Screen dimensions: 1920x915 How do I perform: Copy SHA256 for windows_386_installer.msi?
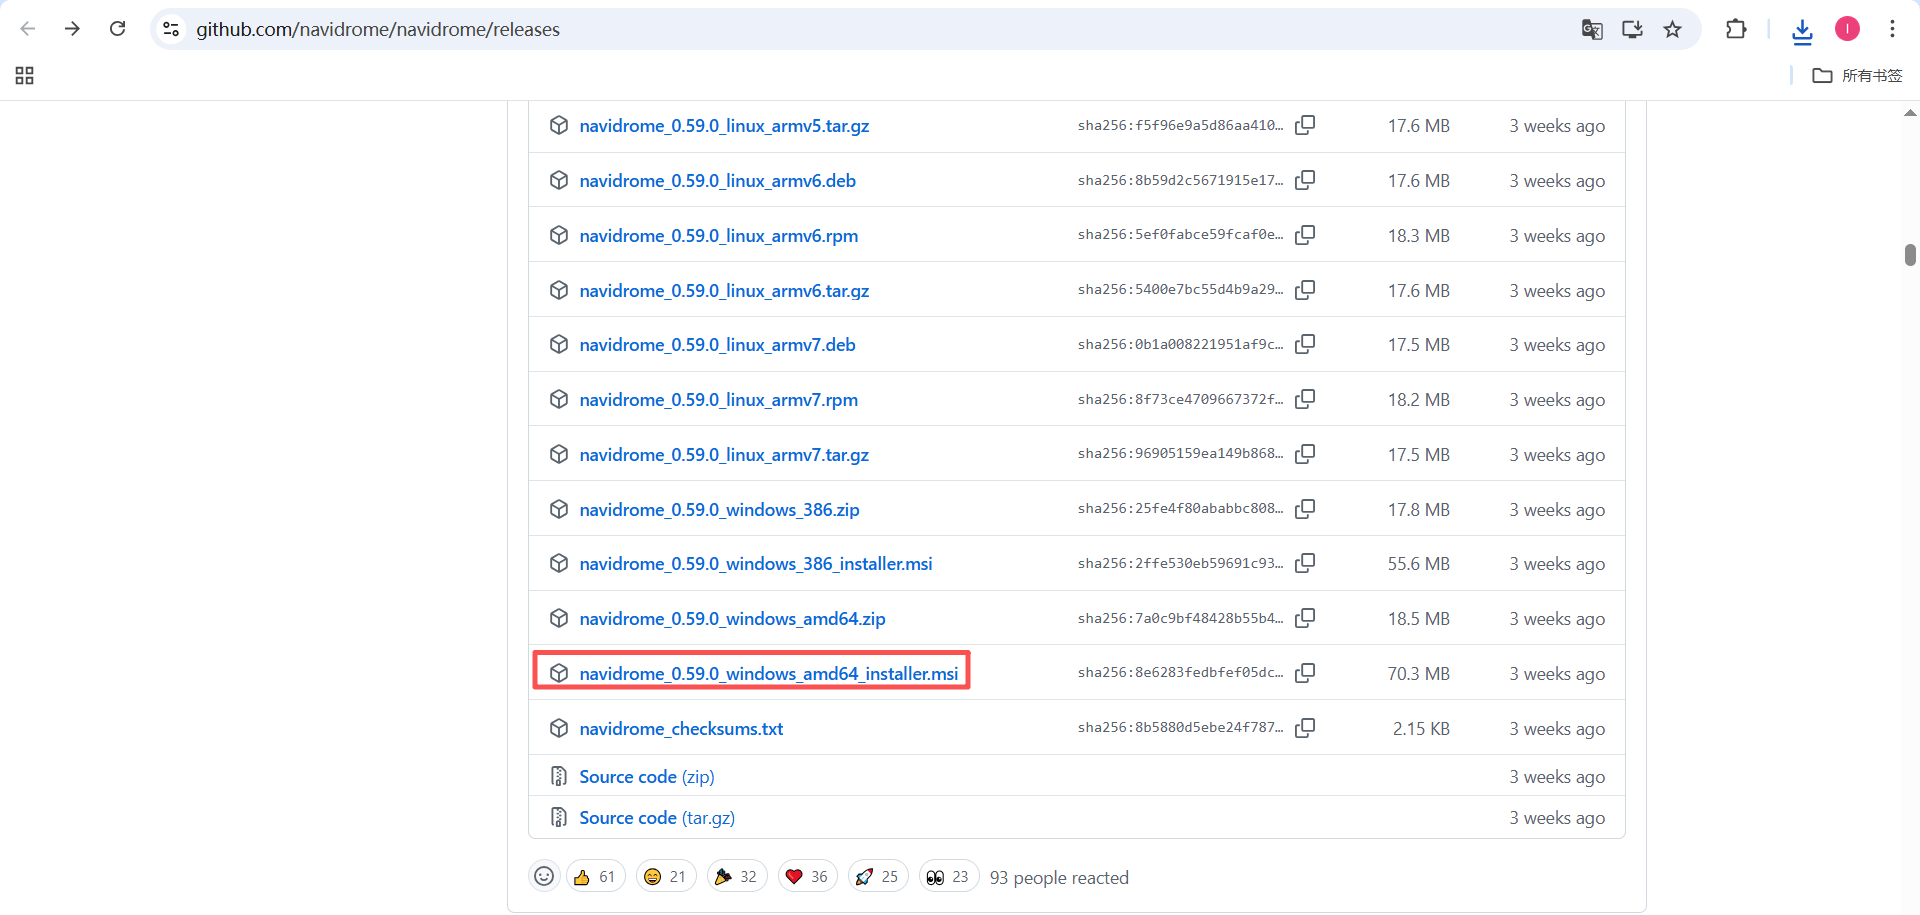point(1305,564)
